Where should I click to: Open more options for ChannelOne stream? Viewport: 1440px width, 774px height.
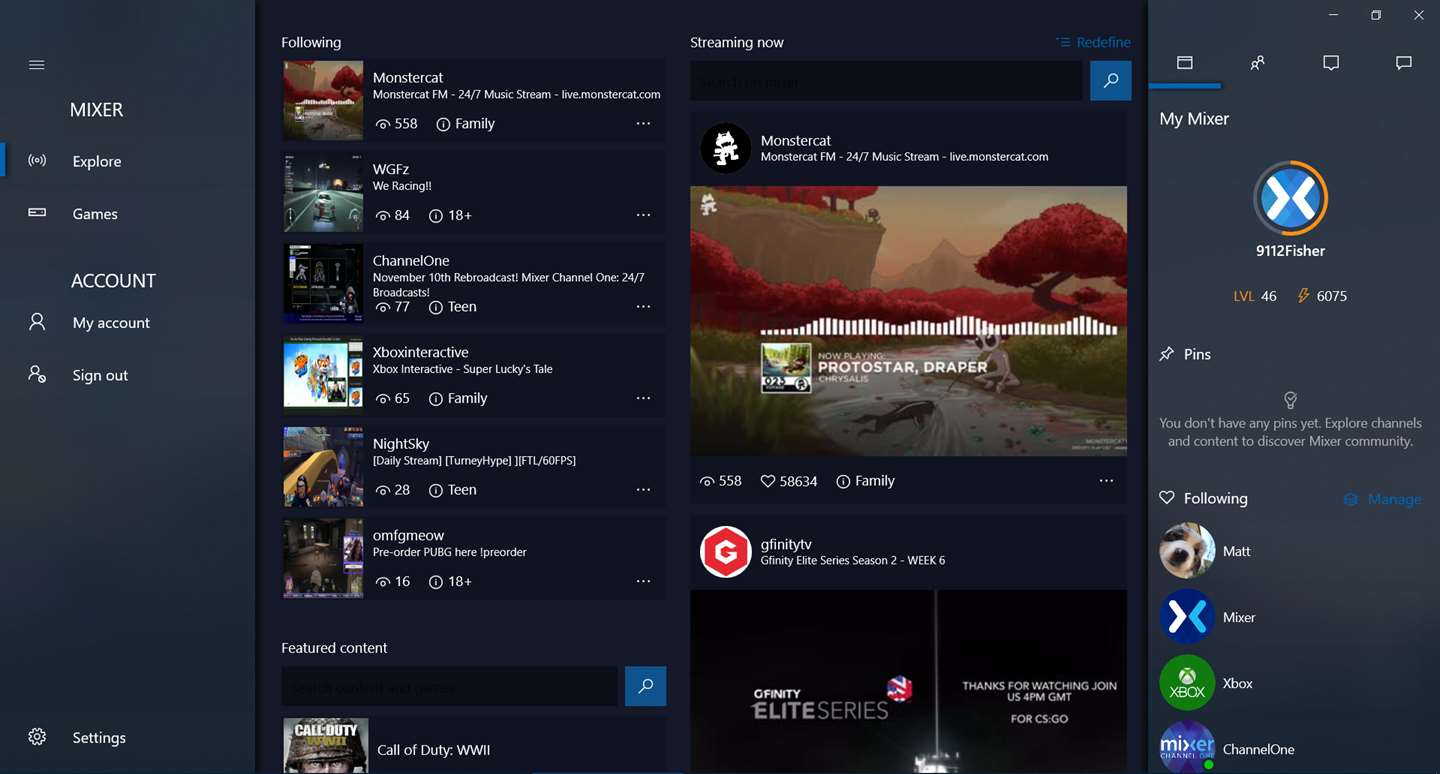click(643, 307)
